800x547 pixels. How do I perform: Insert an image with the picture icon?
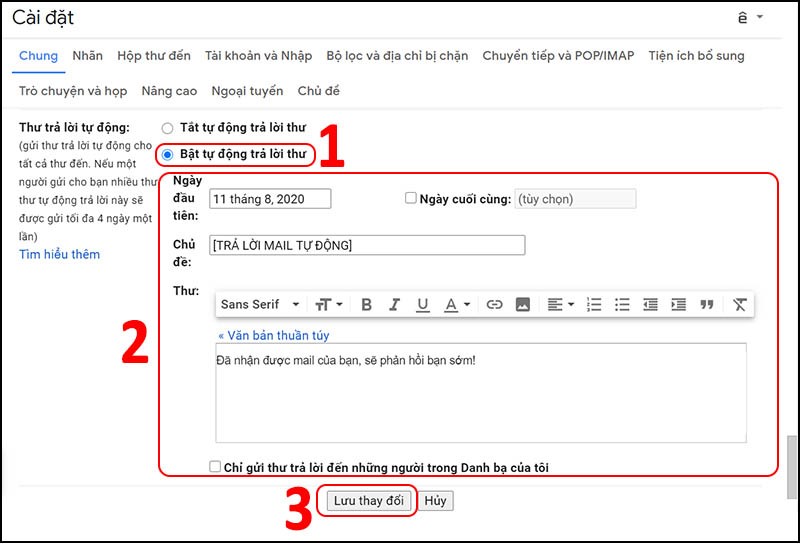[x=522, y=305]
